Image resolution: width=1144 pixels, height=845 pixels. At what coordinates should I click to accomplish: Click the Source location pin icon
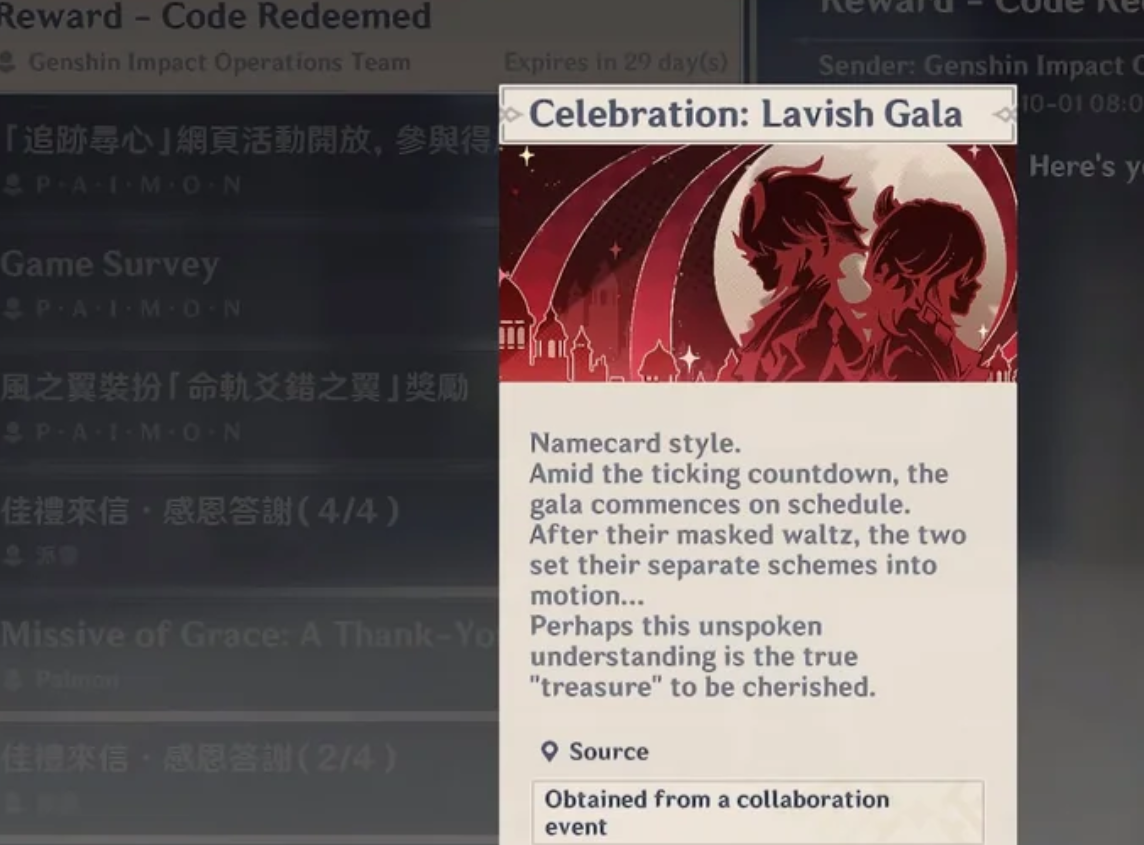click(549, 752)
